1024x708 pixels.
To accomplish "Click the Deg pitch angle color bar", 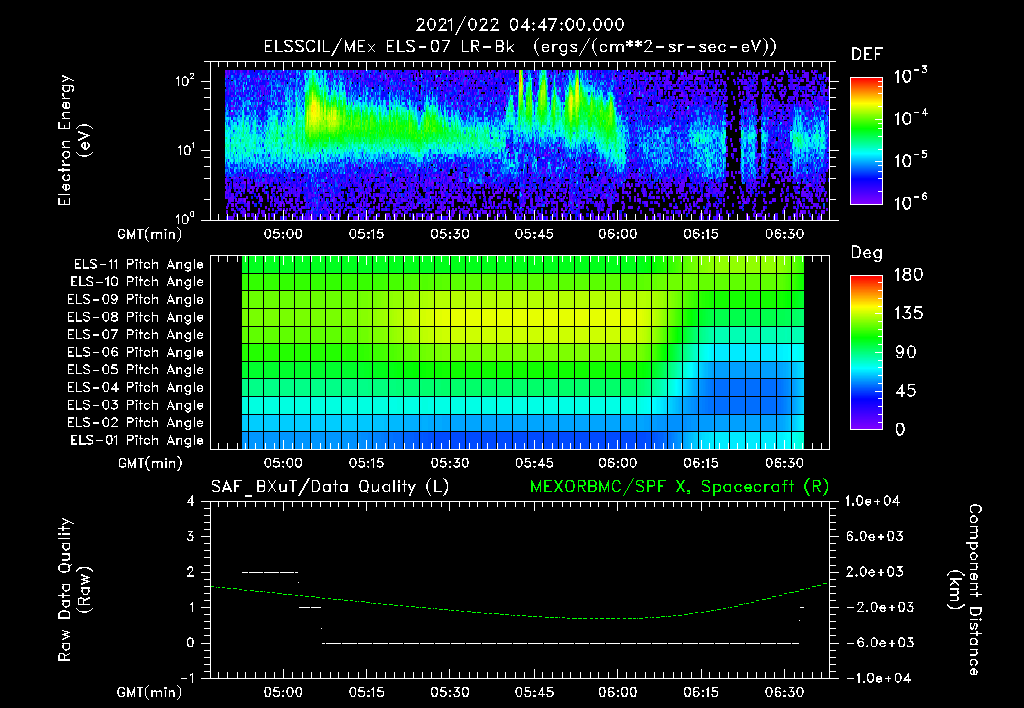I will (x=866, y=352).
